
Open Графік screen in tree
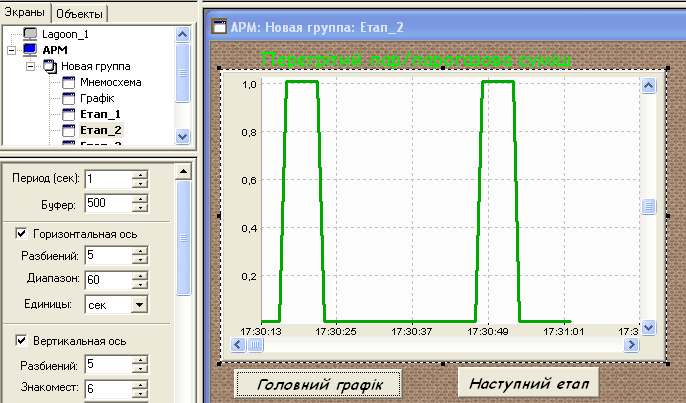click(x=97, y=98)
